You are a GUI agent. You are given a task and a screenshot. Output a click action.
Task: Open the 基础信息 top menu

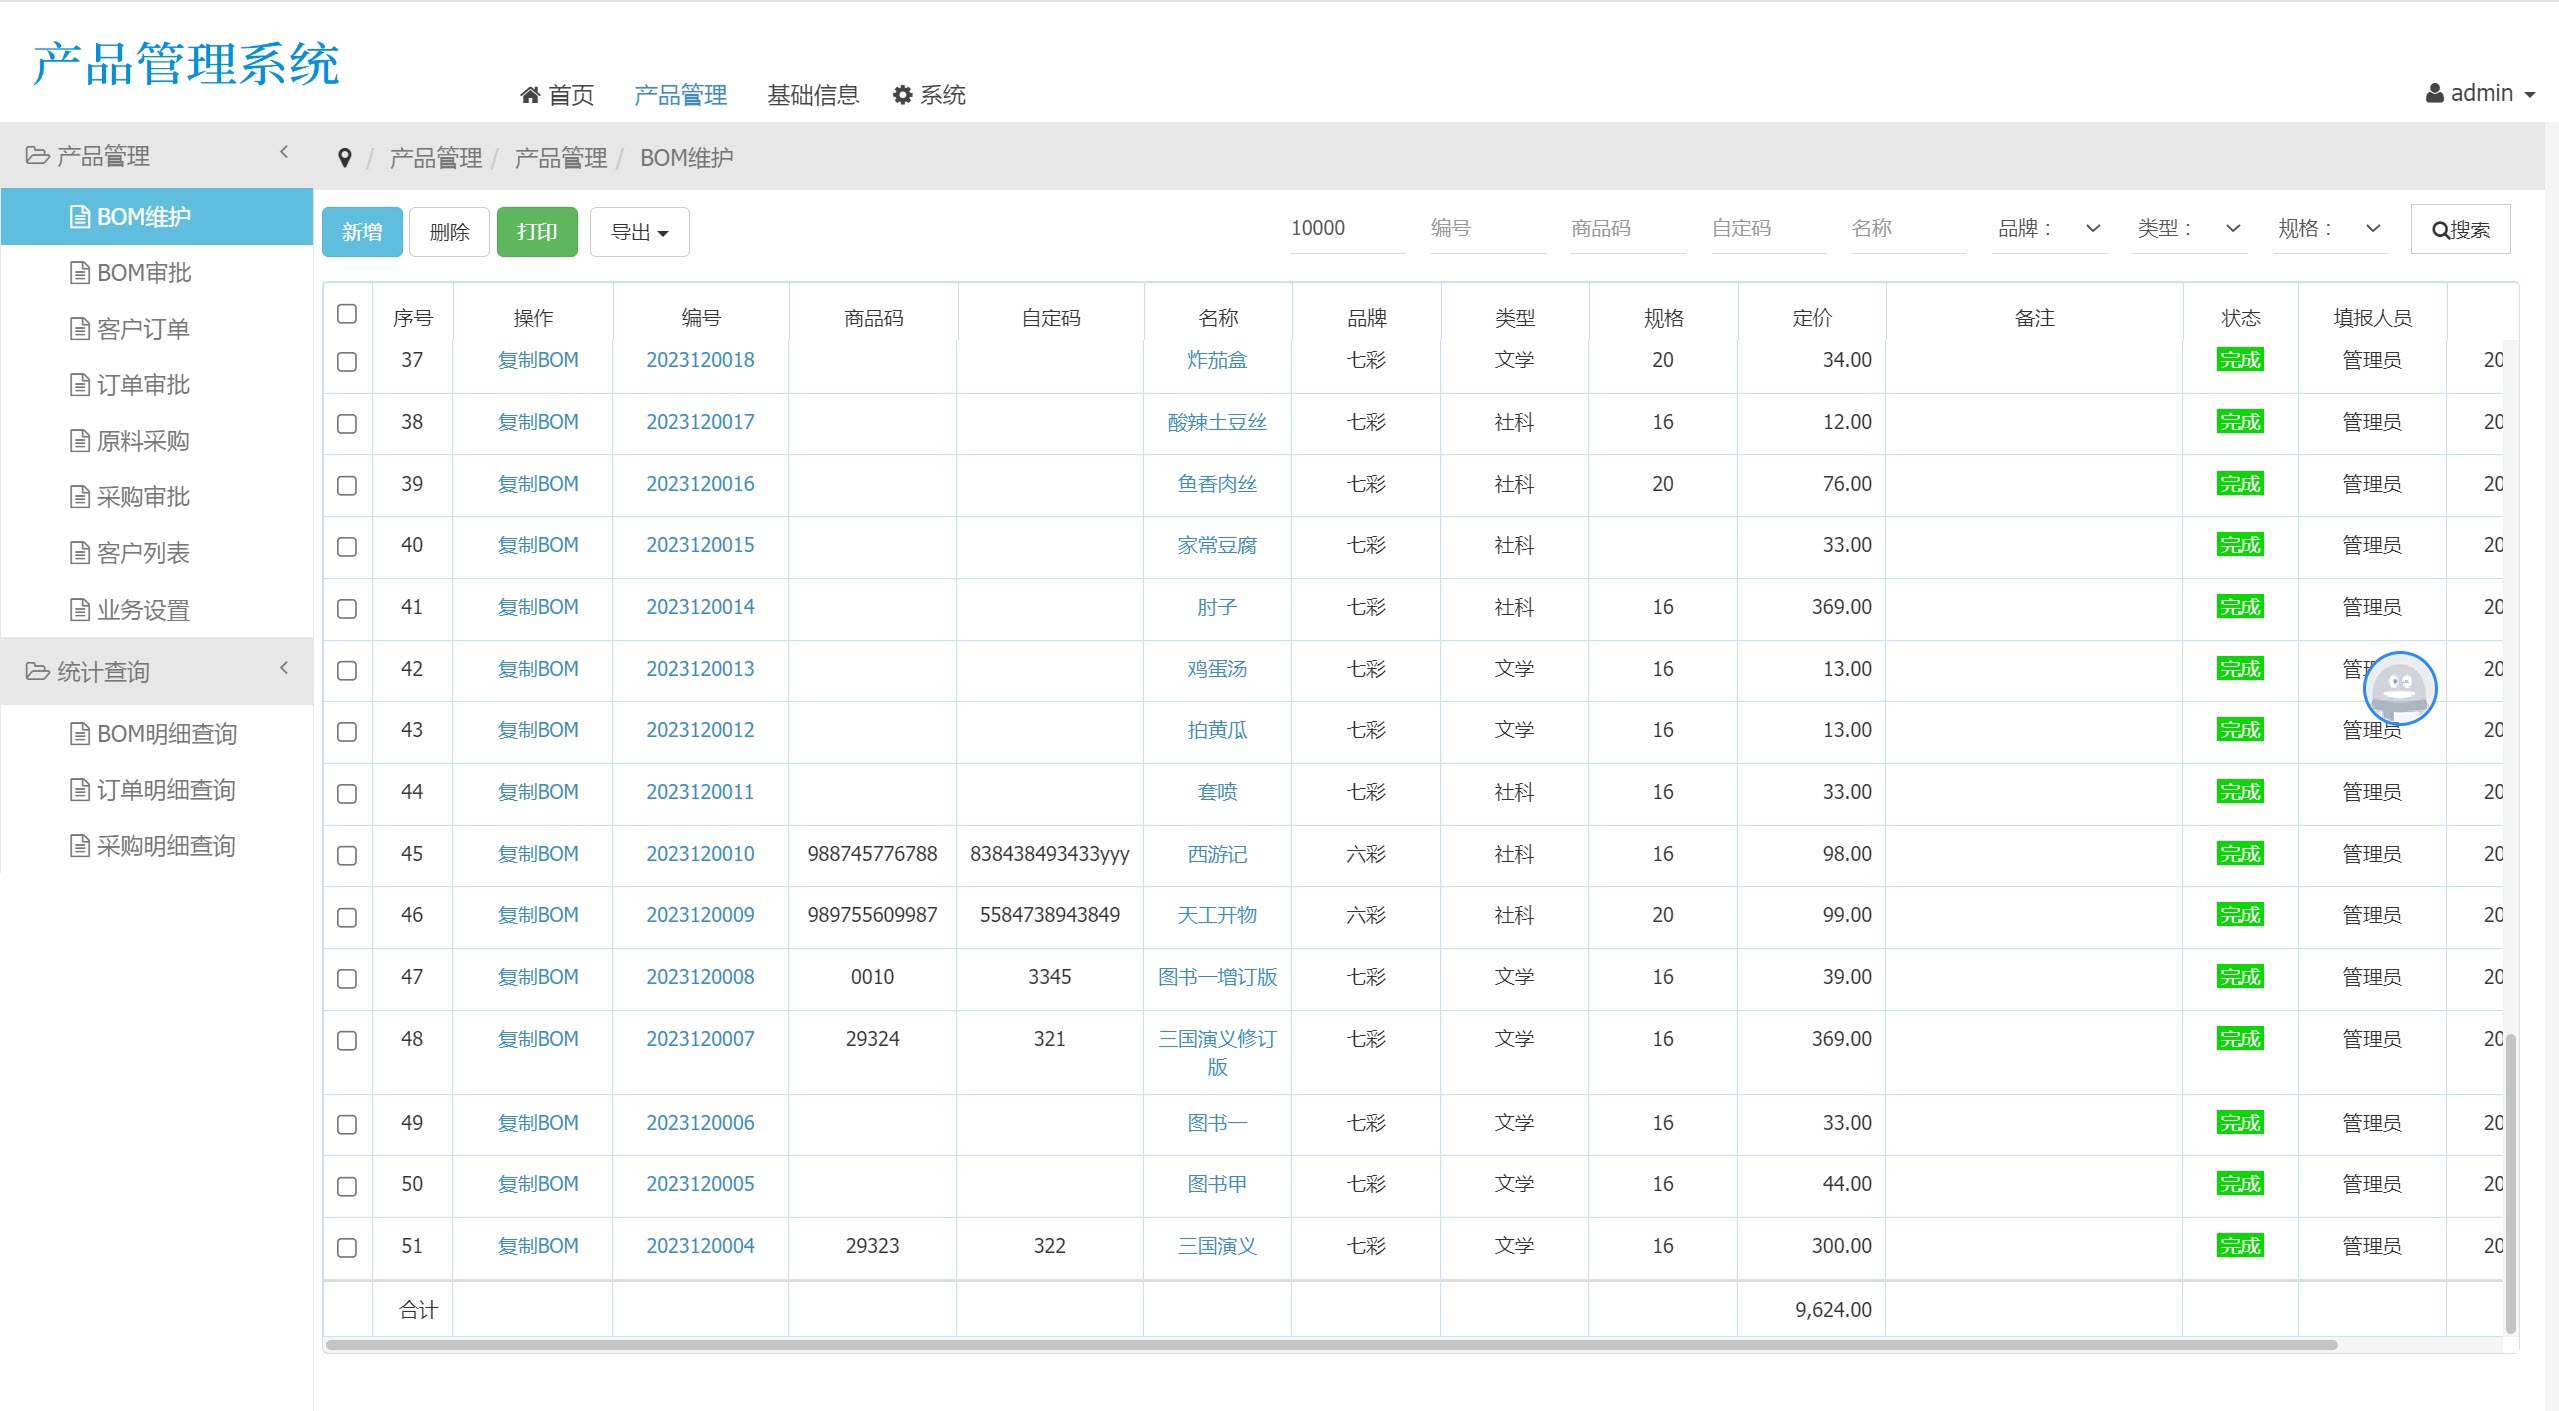coord(813,95)
